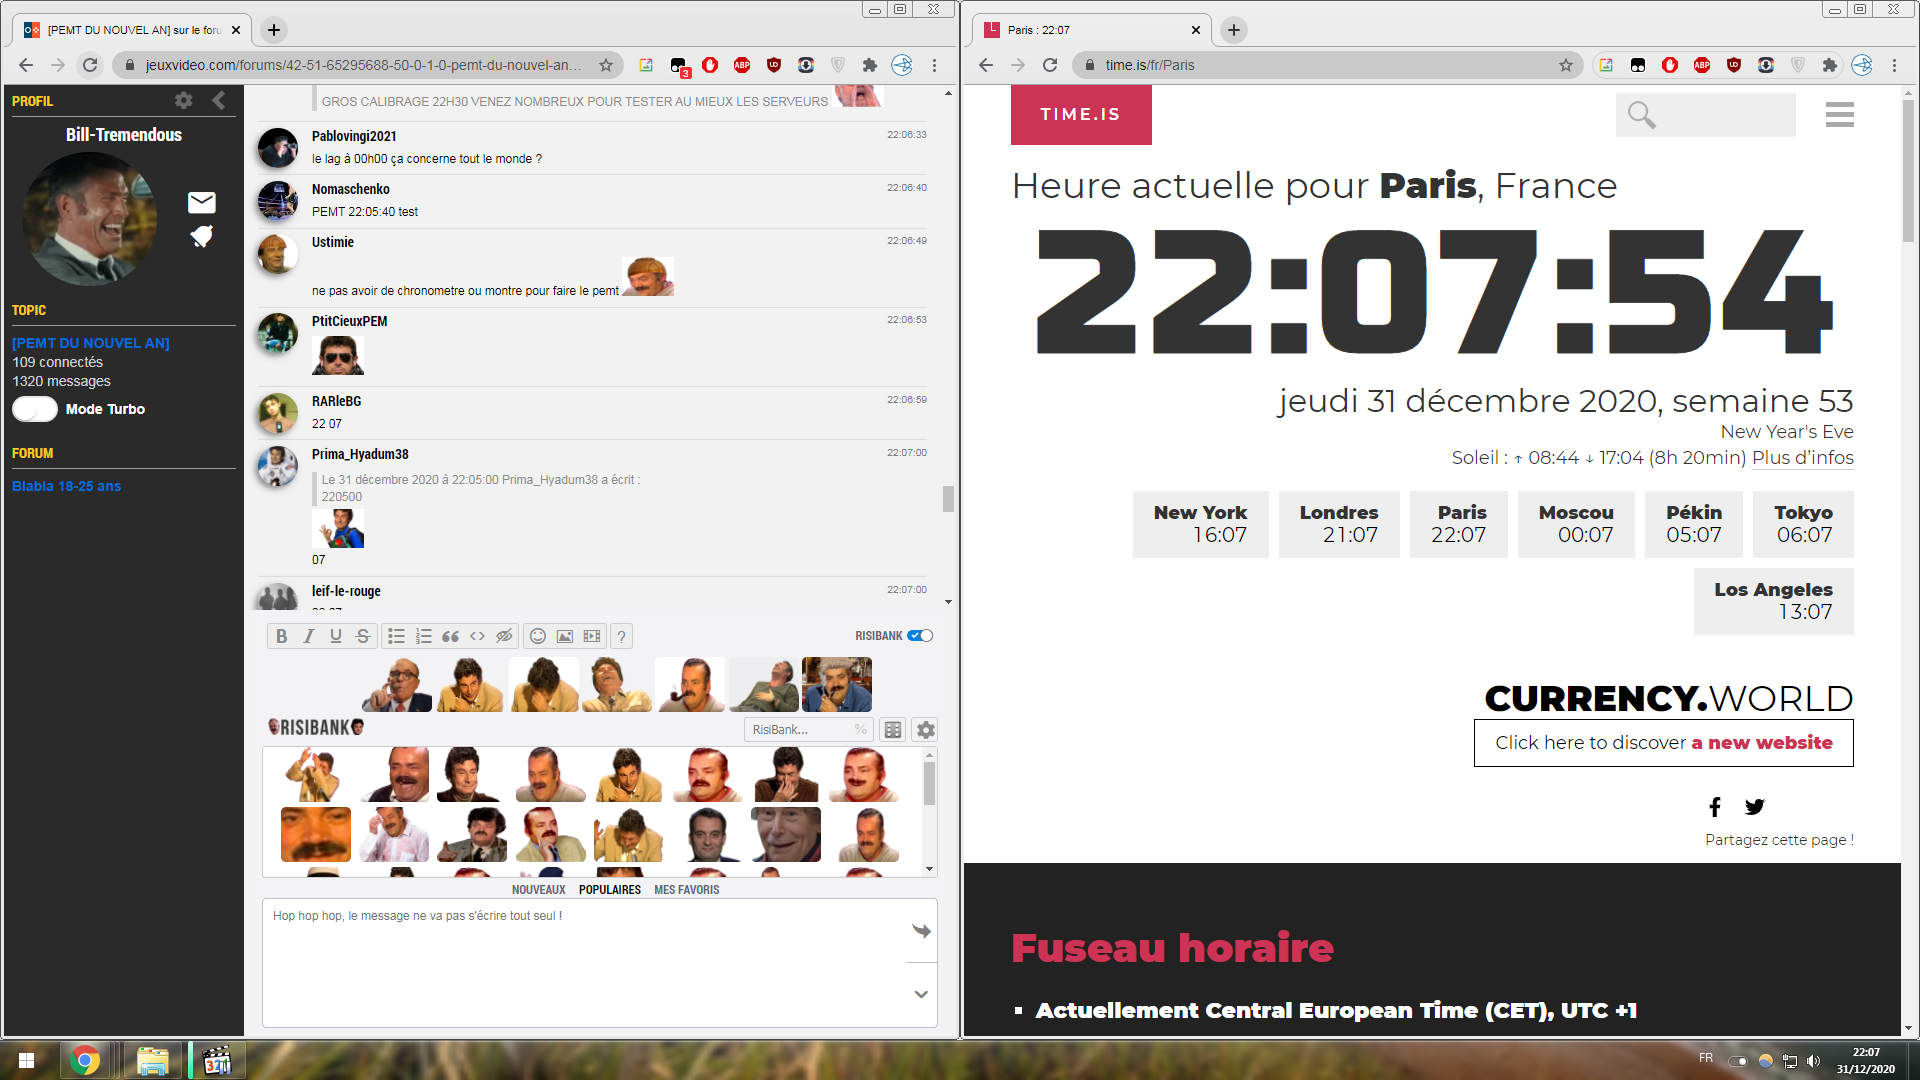Viewport: 1920px width, 1080px height.
Task: Click the send message arrow icon
Action: (x=921, y=931)
